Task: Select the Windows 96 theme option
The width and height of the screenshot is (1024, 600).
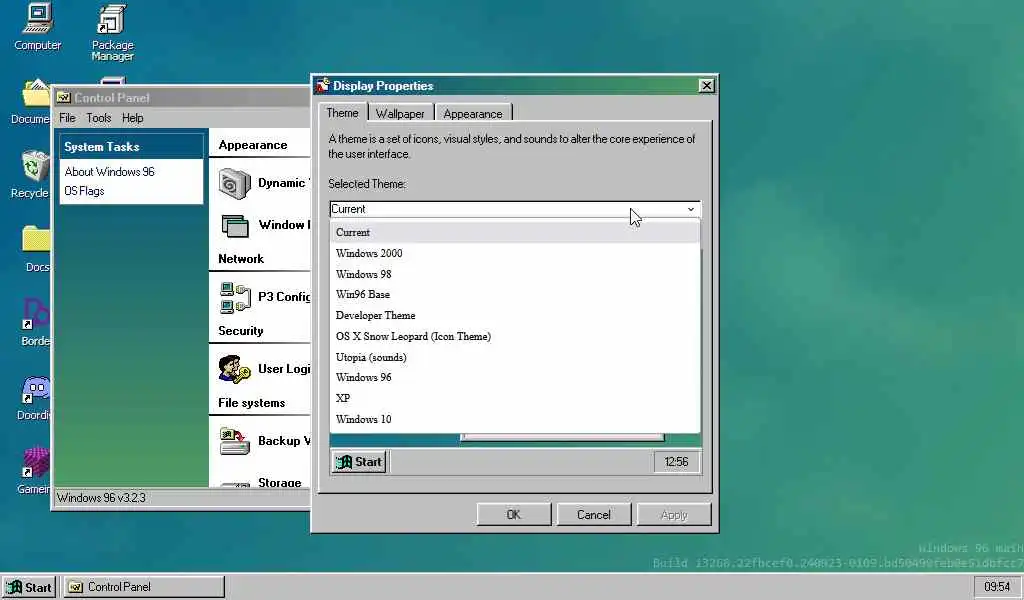Action: click(515, 377)
